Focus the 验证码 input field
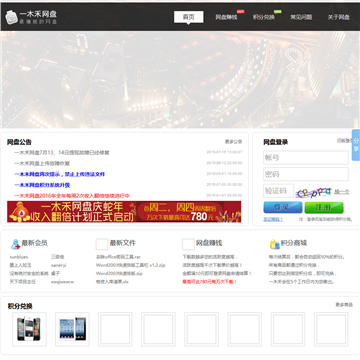The width and height of the screenshot is (360, 360). click(x=279, y=191)
